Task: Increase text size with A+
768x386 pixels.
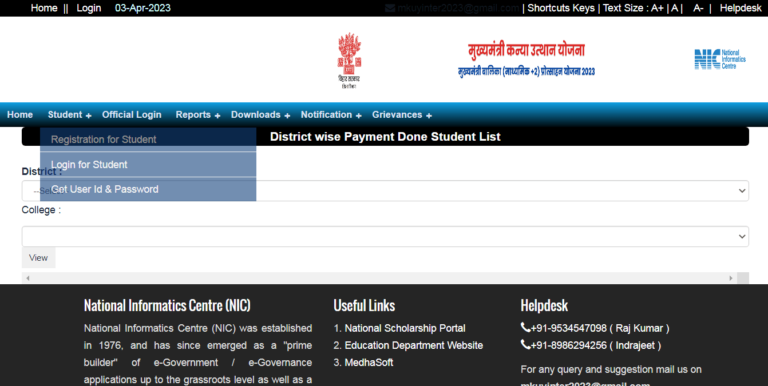Action: coord(657,8)
